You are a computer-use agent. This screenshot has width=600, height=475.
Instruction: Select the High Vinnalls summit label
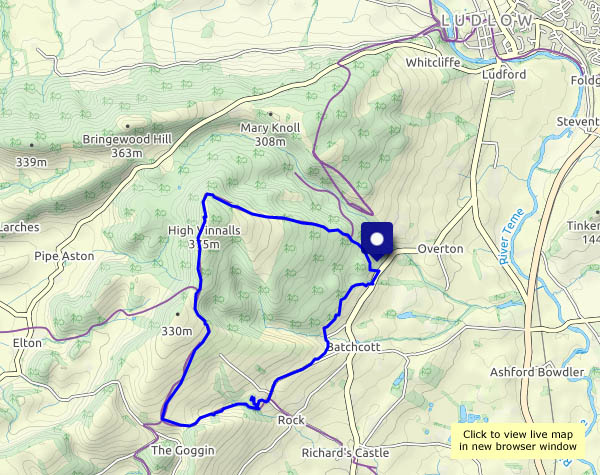204,237
